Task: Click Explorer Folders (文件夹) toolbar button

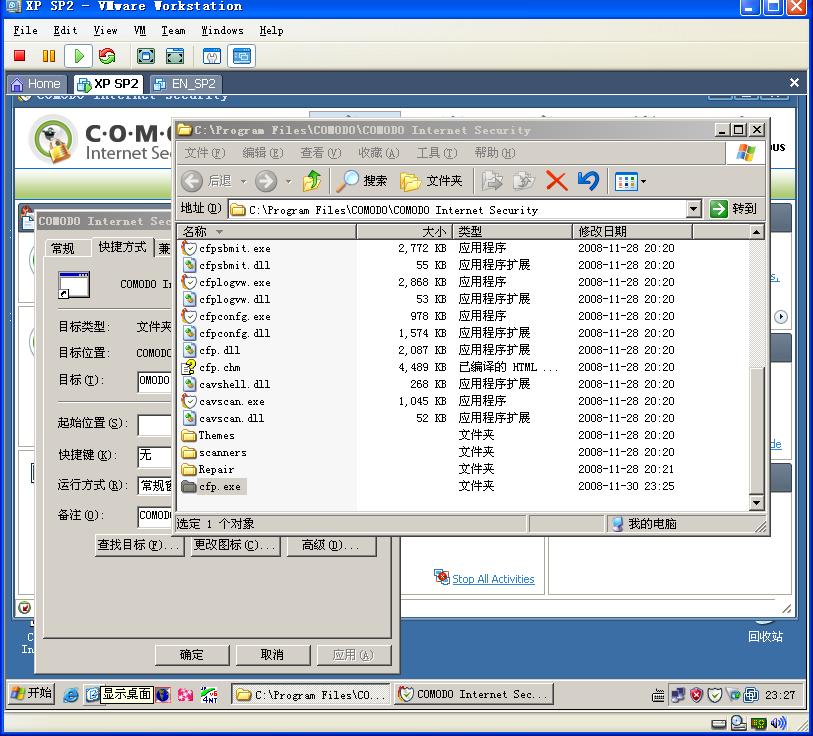Action: click(431, 181)
